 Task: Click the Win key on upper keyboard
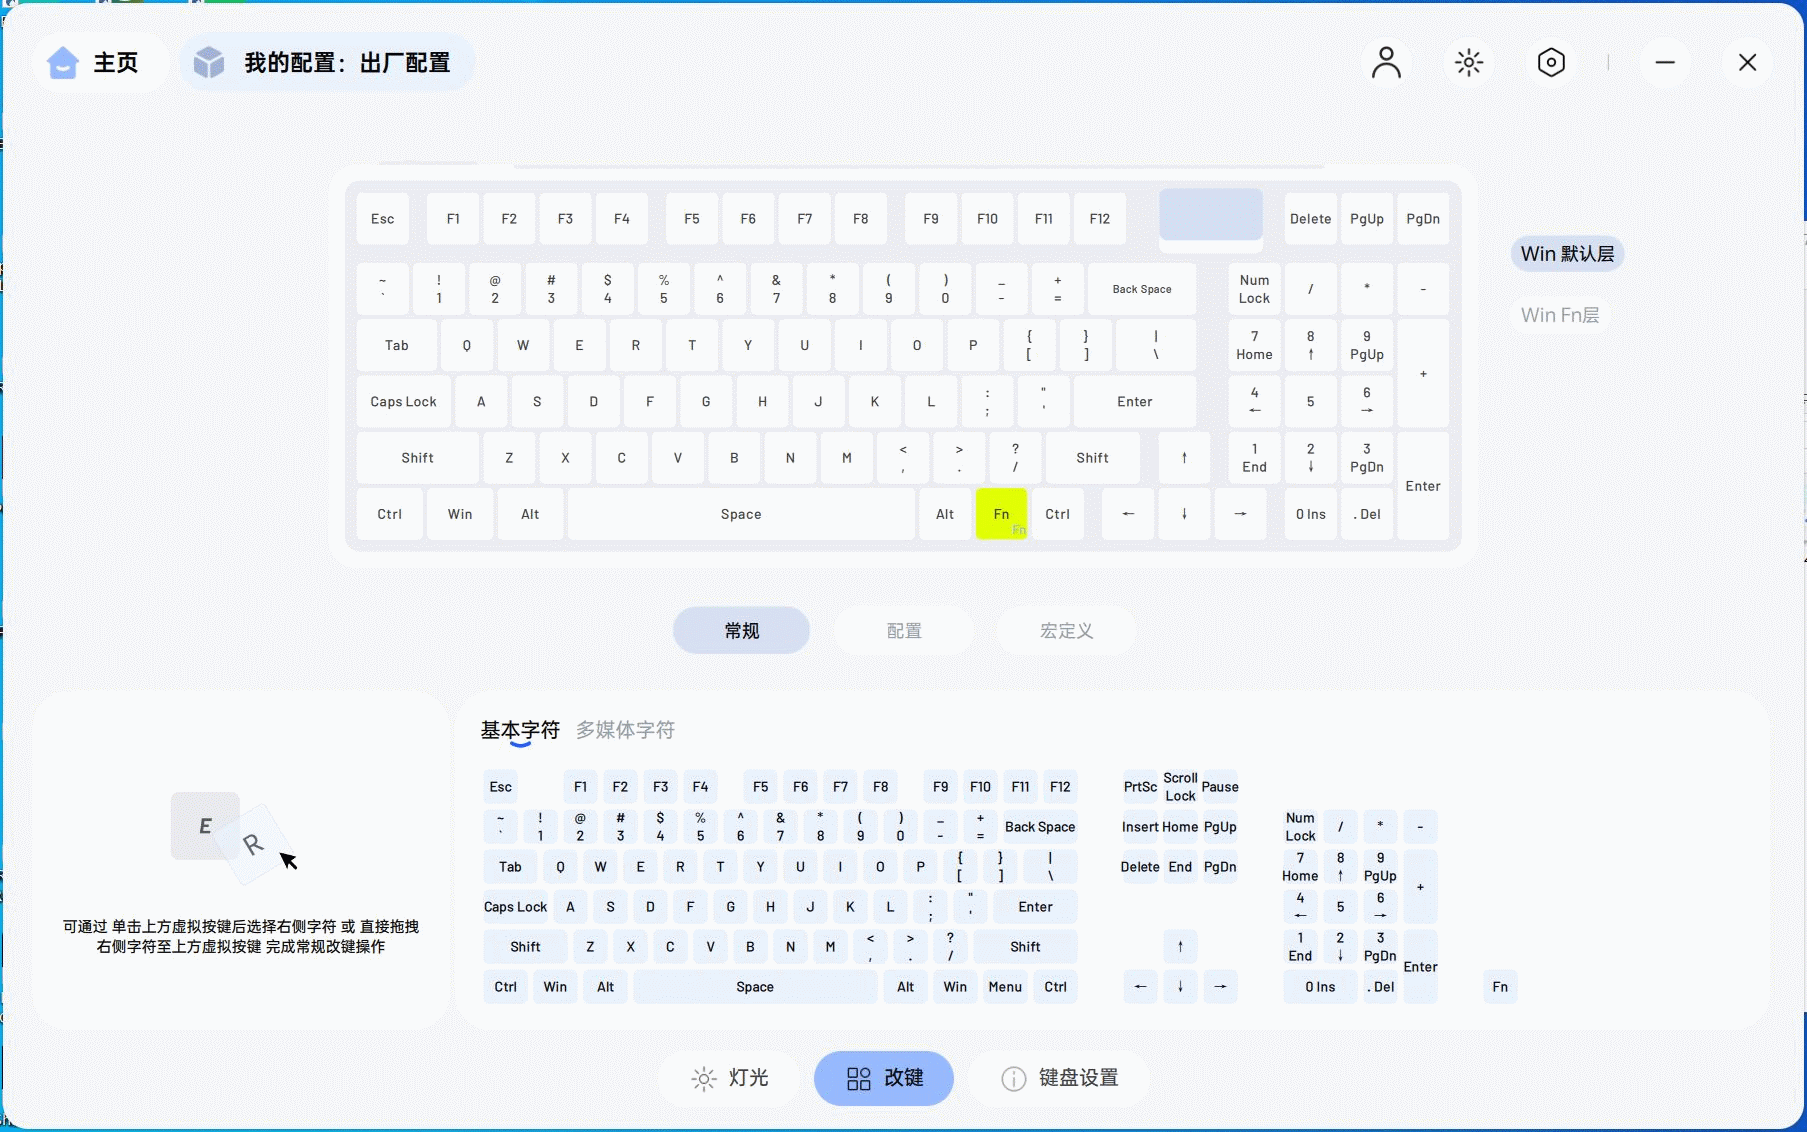tap(460, 514)
